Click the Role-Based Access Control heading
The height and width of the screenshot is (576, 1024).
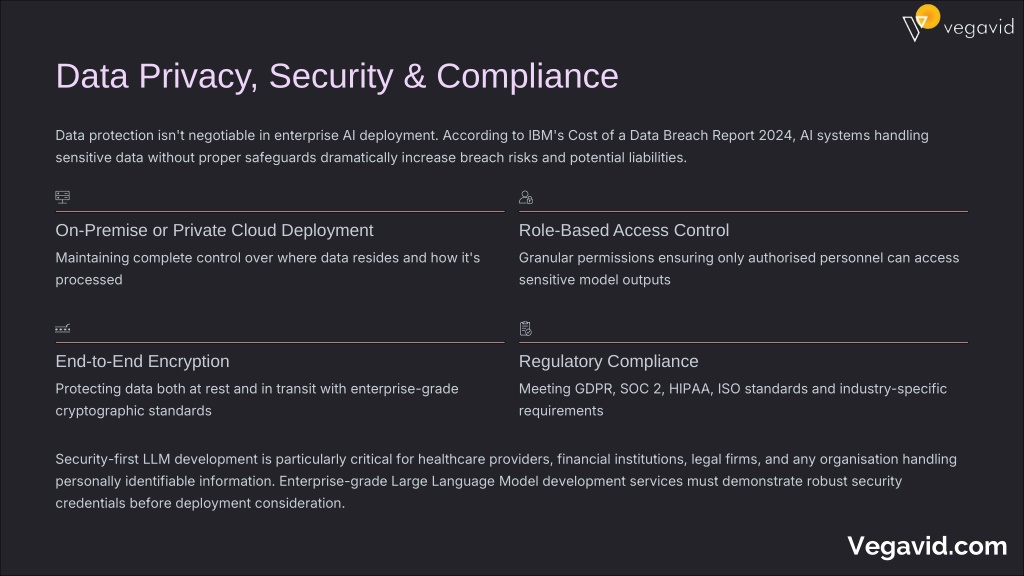[x=623, y=230]
